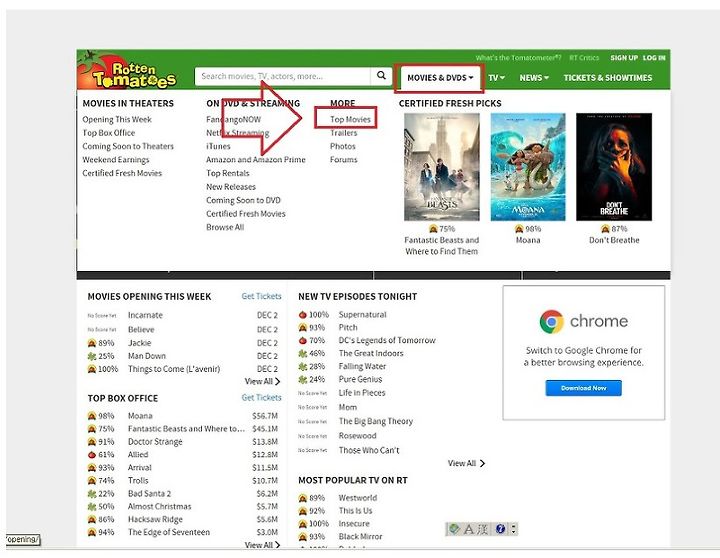The width and height of the screenshot is (720, 558).
Task: Open Doctor Strange in box office list
Action: pyautogui.click(x=155, y=442)
